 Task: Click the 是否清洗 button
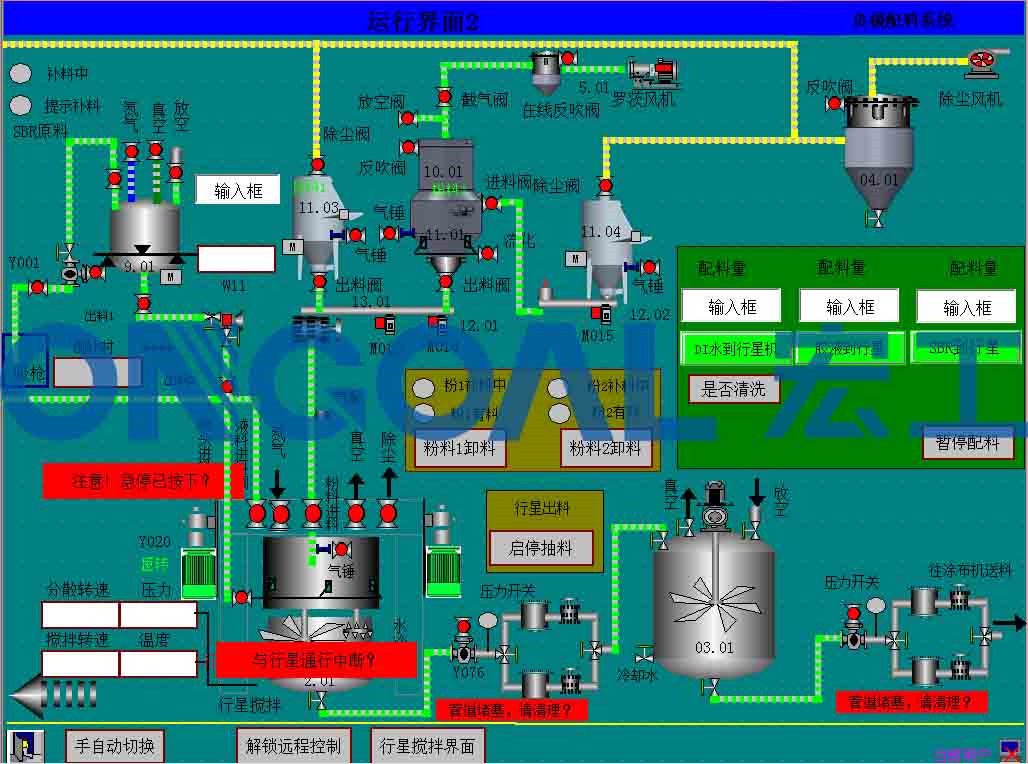point(734,389)
